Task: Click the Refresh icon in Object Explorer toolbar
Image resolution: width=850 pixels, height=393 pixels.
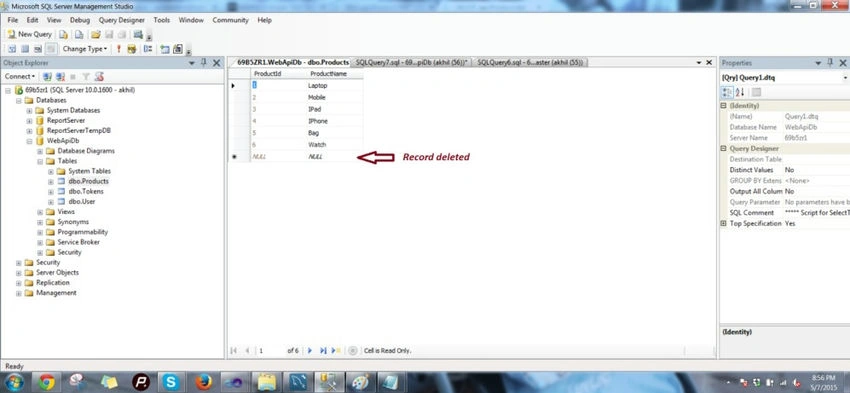Action: (x=99, y=76)
